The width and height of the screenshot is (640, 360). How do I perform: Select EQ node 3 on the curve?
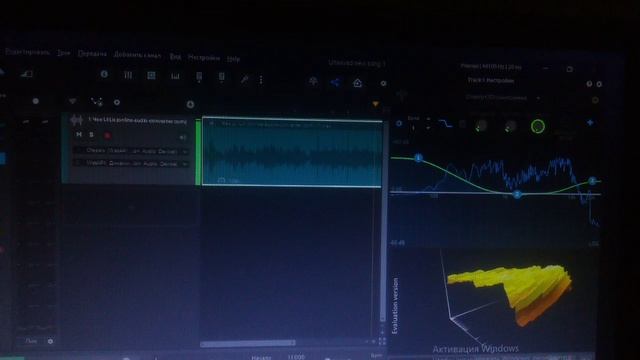pyautogui.click(x=592, y=180)
